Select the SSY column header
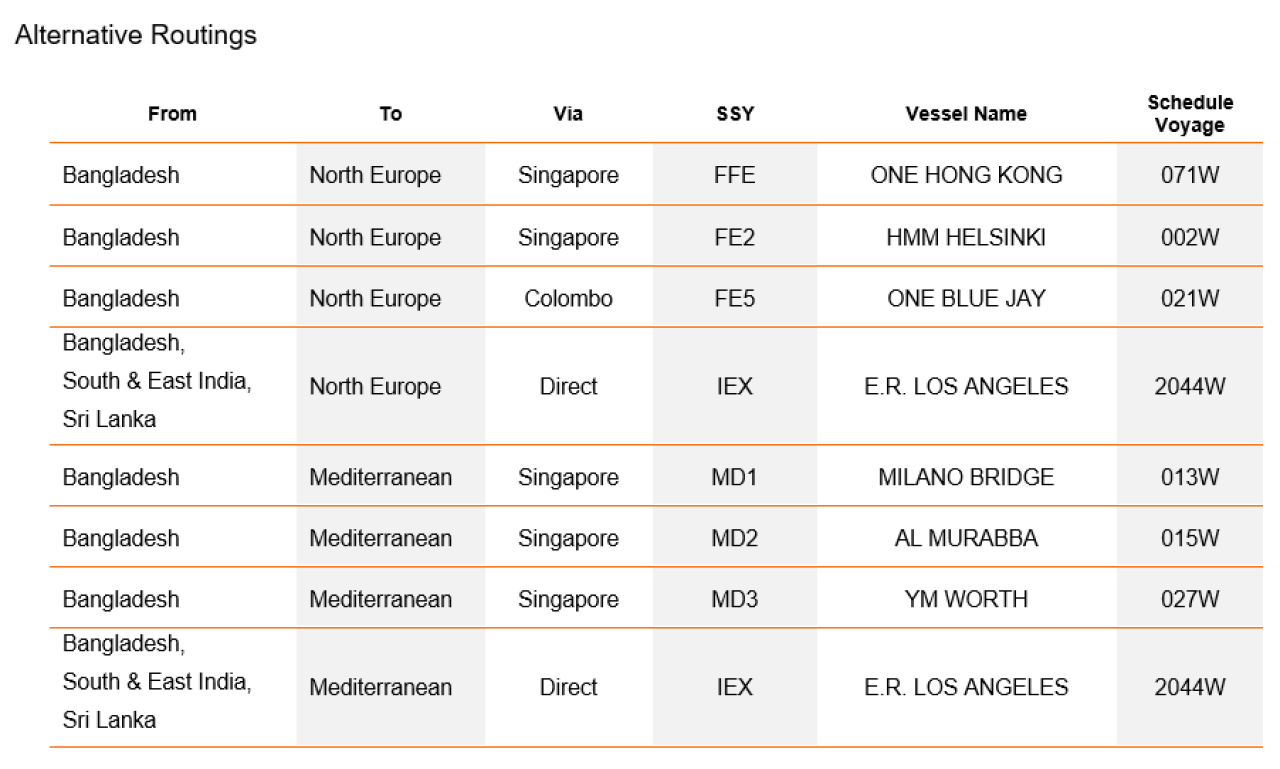Viewport: 1280px width, 769px height. (x=735, y=114)
